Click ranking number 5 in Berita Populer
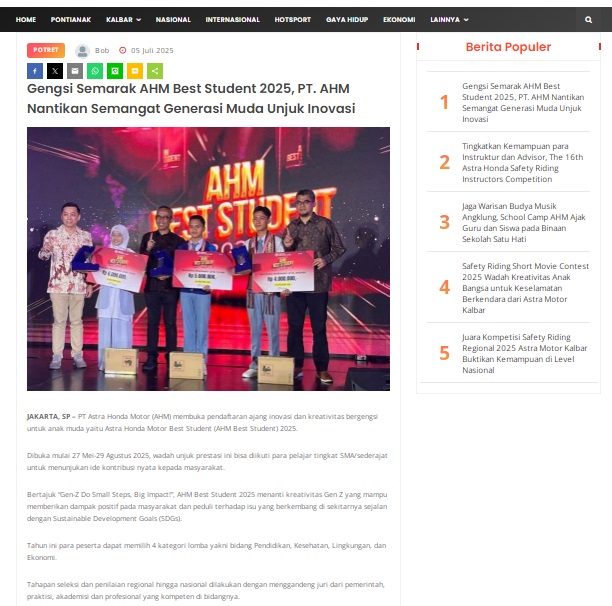This screenshot has height=606, width=612. [x=444, y=354]
